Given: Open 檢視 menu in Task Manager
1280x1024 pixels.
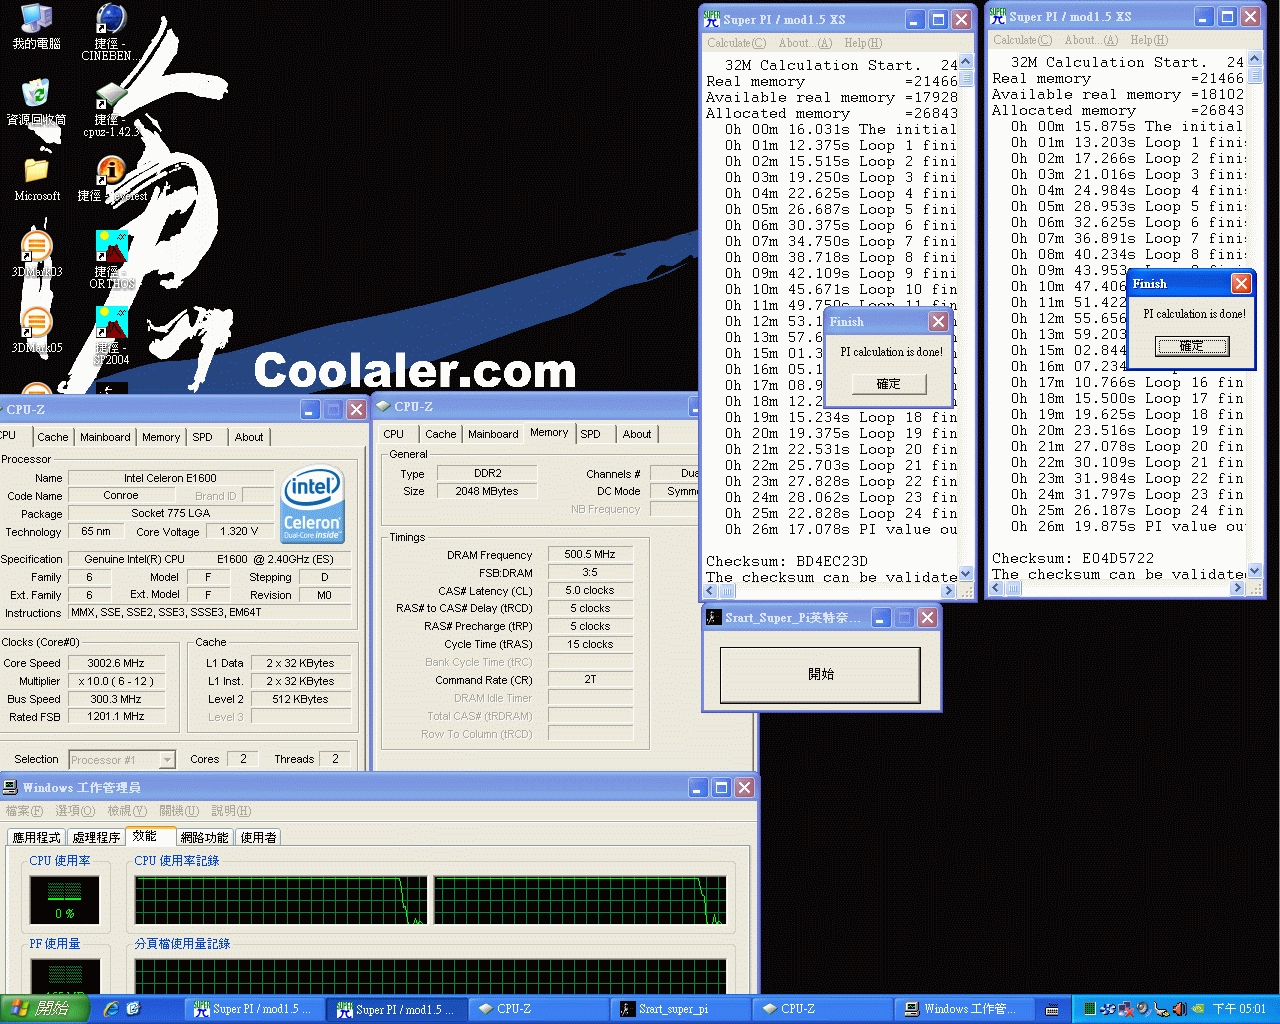Looking at the screenshot, I should point(127,811).
